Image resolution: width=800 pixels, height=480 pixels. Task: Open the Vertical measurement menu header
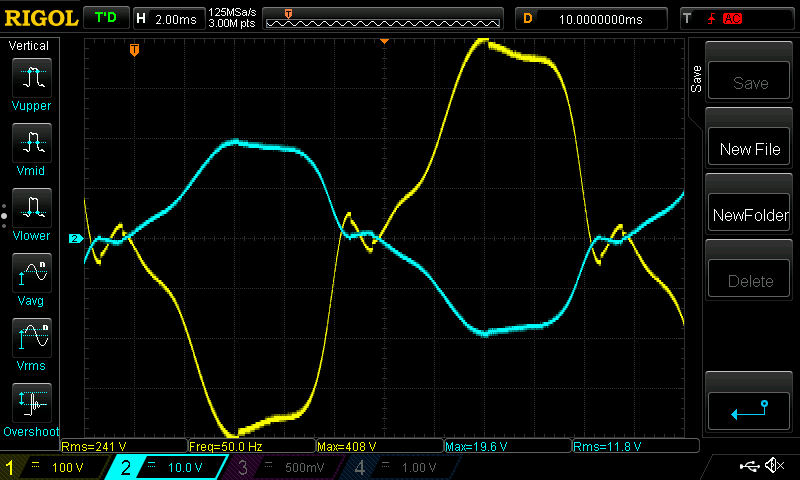[x=29, y=46]
